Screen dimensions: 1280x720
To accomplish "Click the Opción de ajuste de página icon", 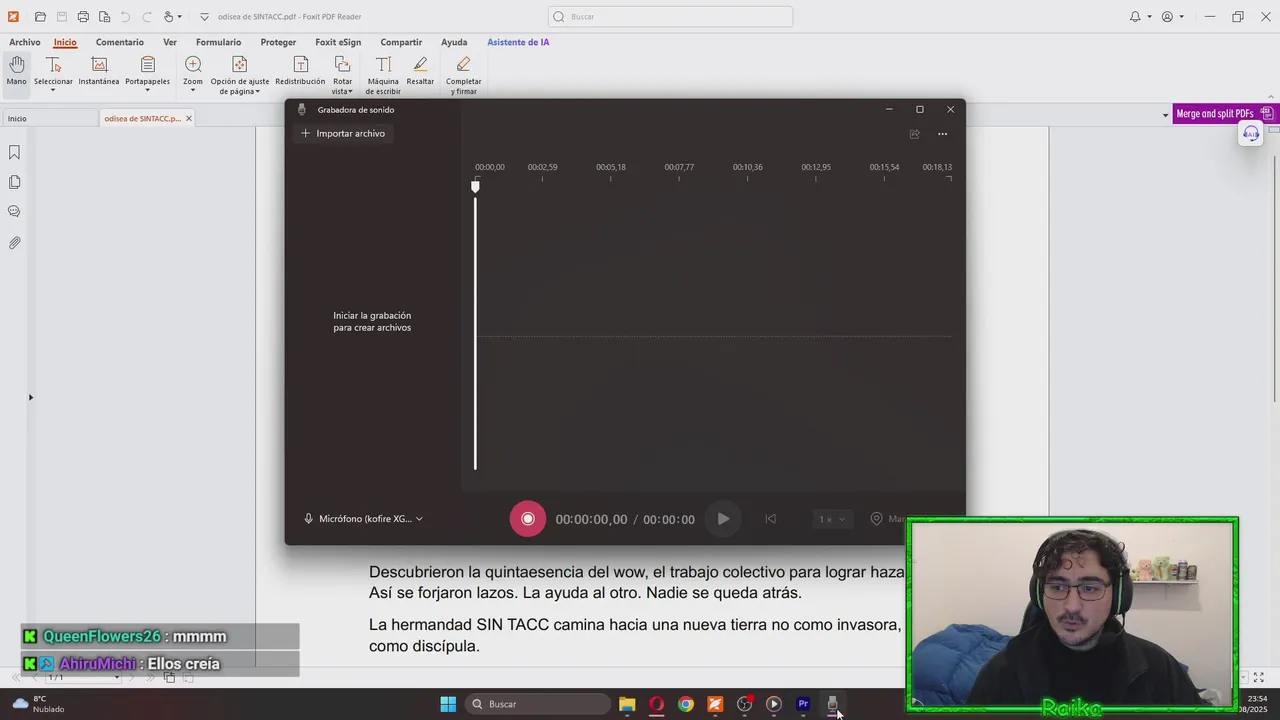I will (240, 65).
